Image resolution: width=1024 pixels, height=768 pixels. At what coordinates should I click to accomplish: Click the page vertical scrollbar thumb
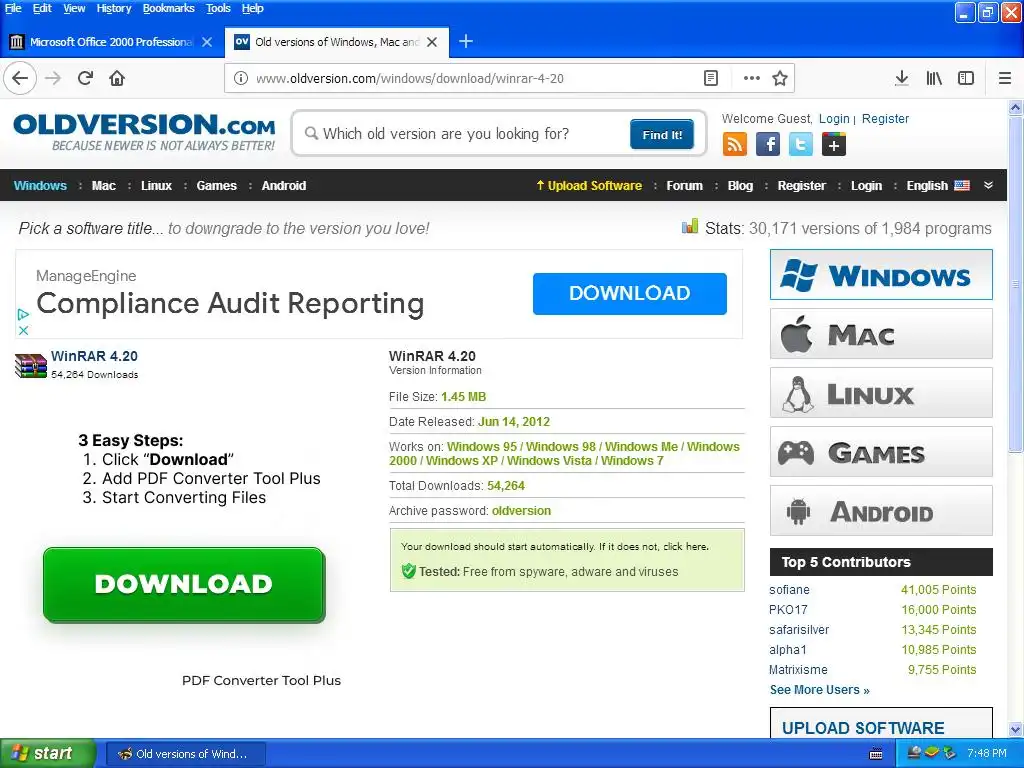pyautogui.click(x=1016, y=284)
